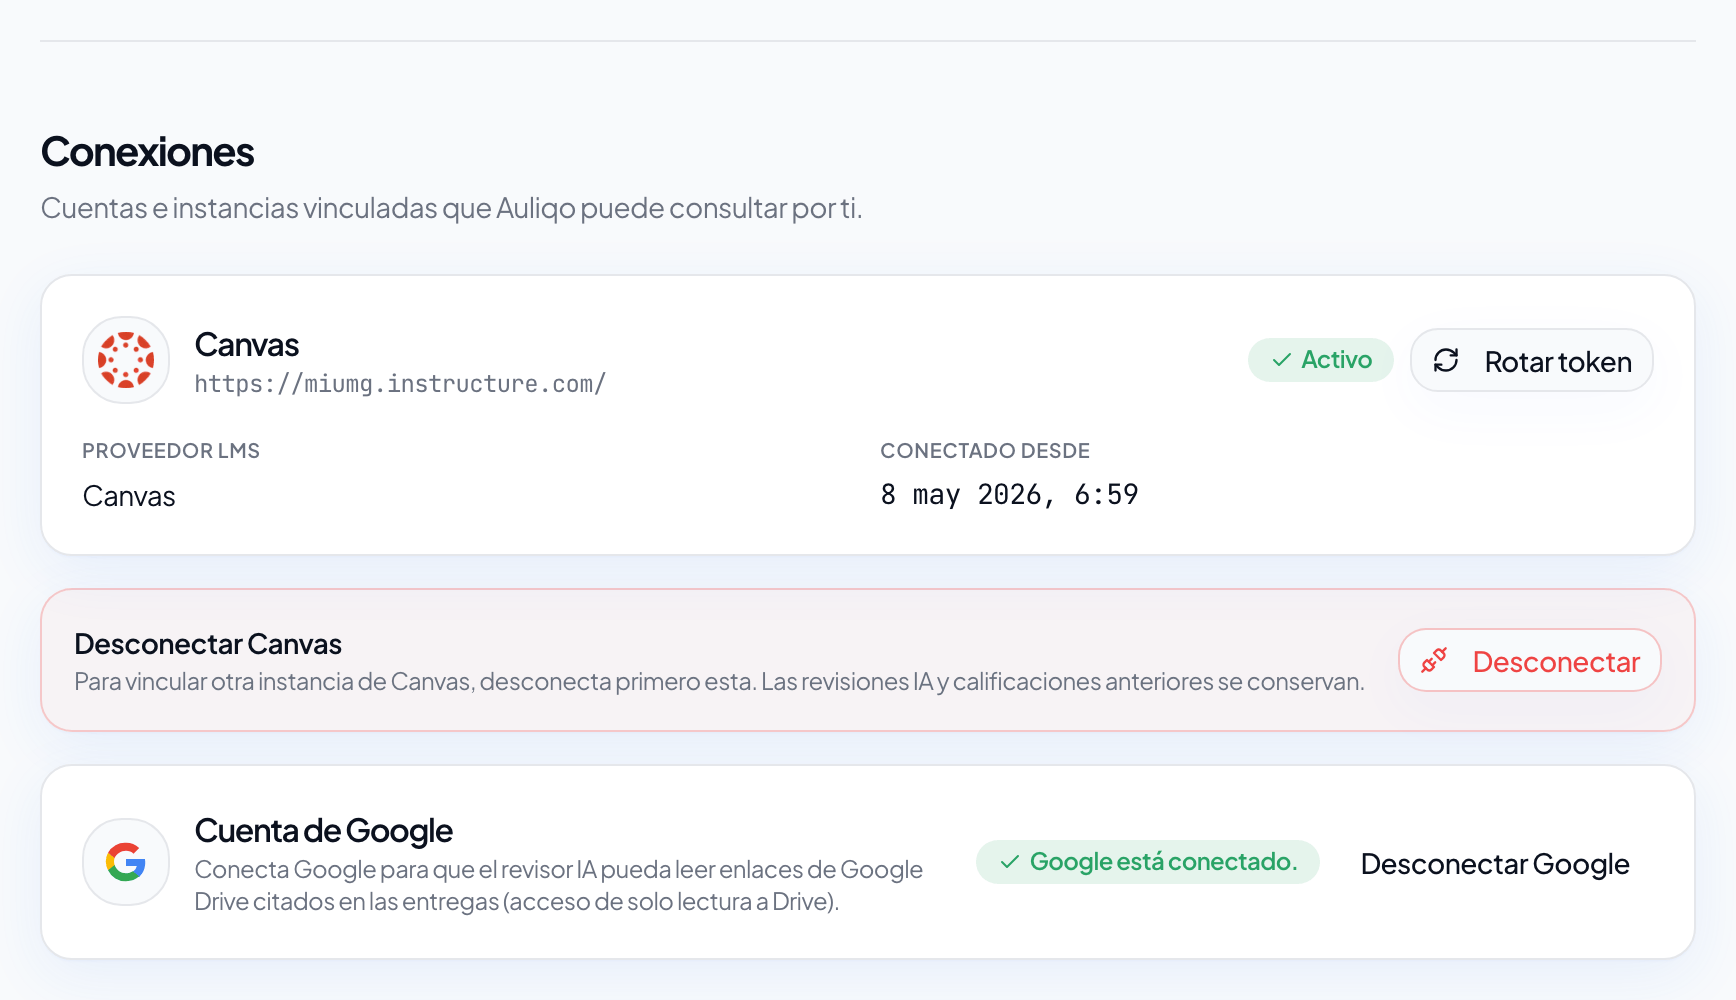Click the CONECTADO DESDE label
Image resolution: width=1736 pixels, height=1000 pixels.
pos(985,451)
